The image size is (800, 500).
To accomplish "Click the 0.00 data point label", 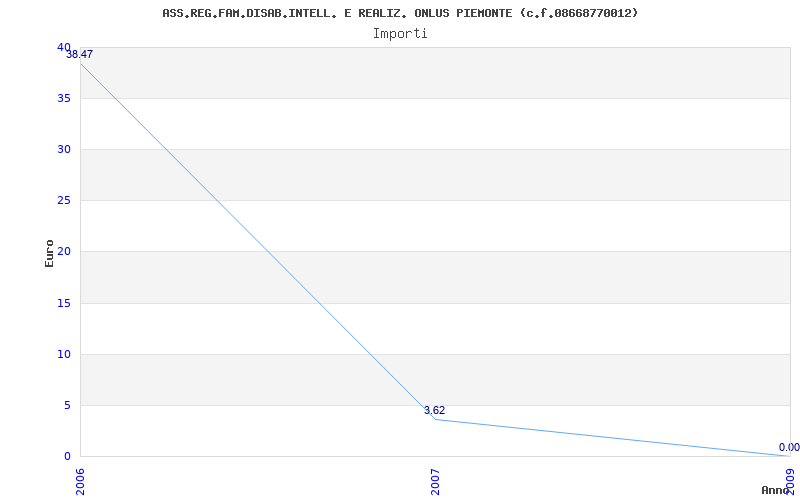I will coord(789,447).
